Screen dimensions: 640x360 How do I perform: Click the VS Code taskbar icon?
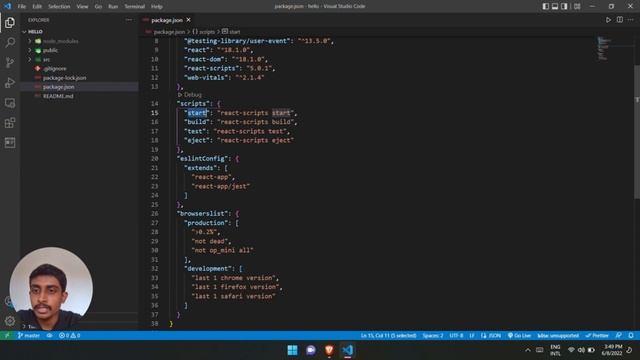pyautogui.click(x=347, y=350)
